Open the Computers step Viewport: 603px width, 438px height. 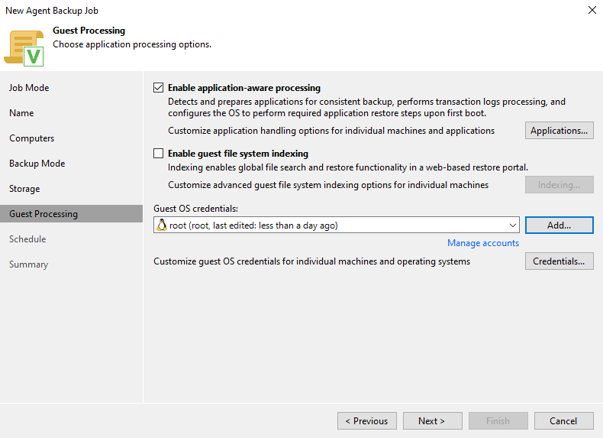click(x=32, y=138)
